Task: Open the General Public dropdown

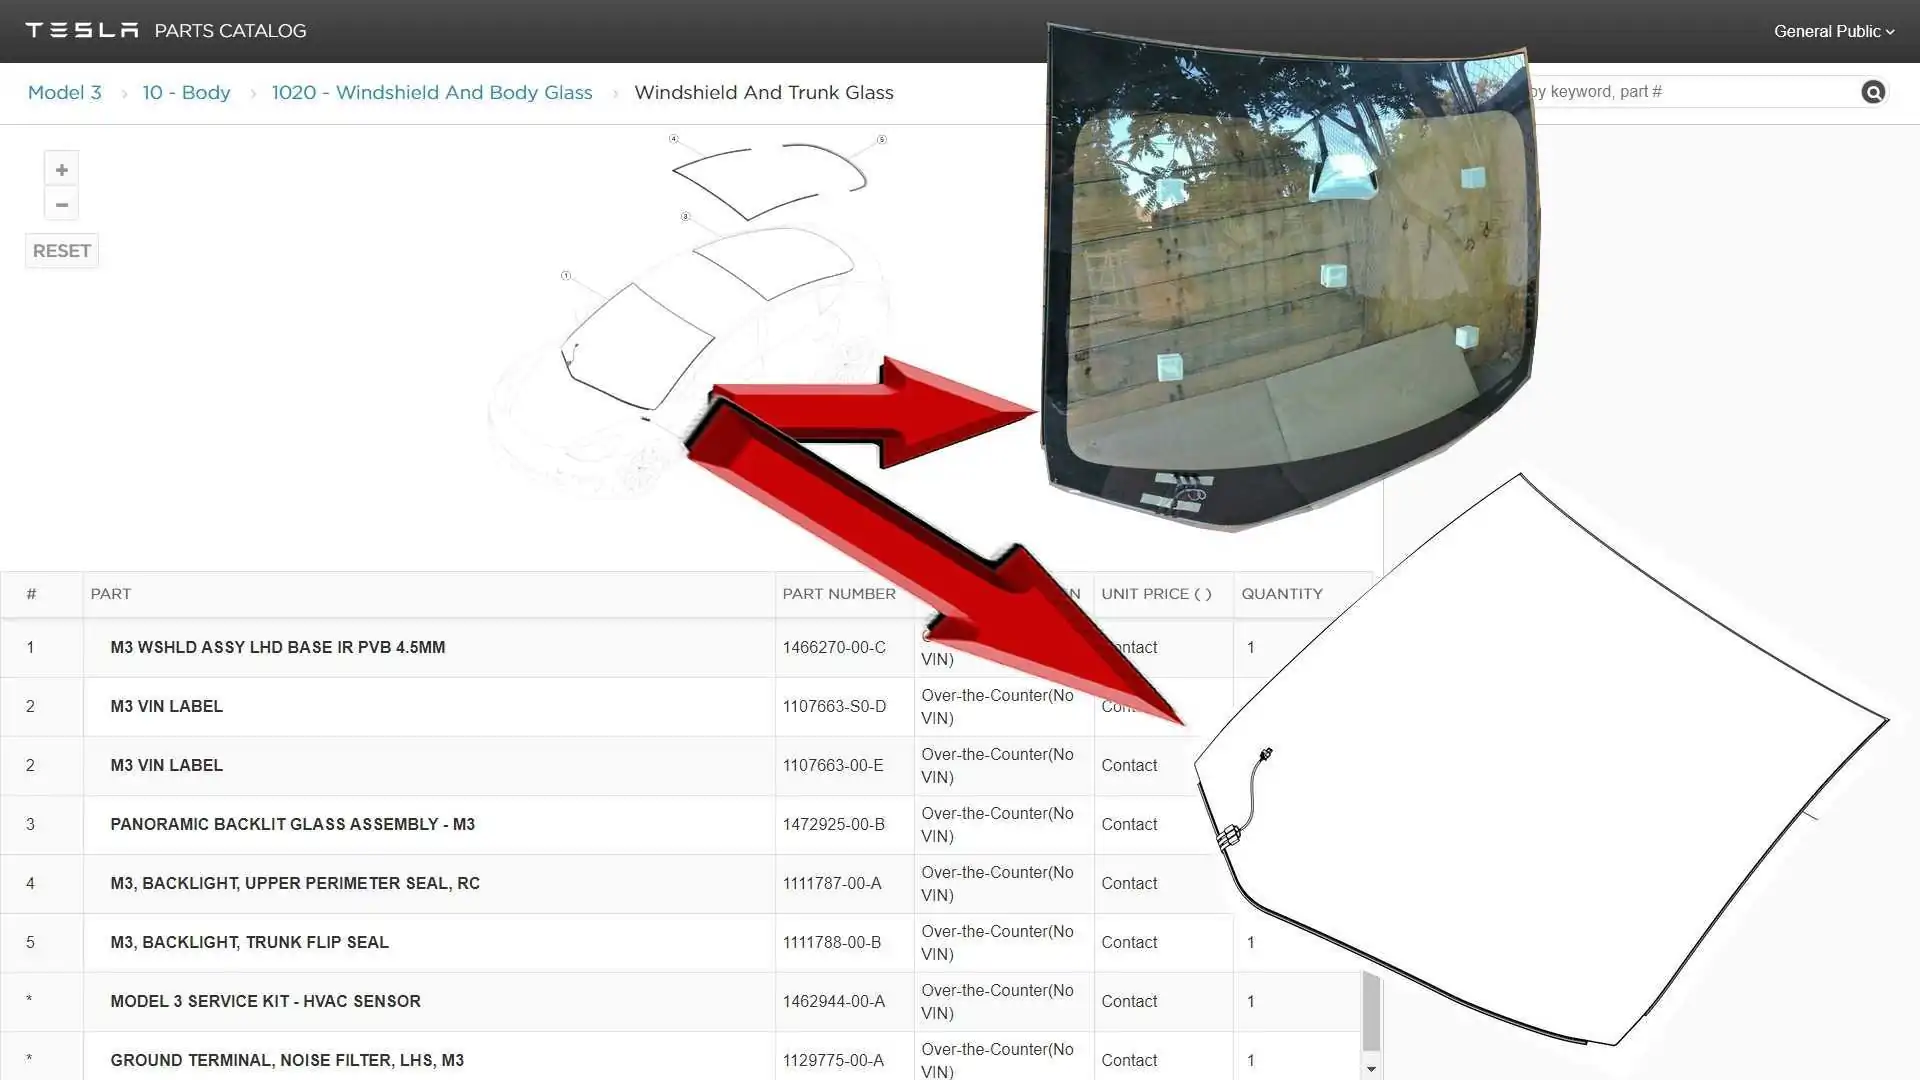Action: tap(1833, 31)
